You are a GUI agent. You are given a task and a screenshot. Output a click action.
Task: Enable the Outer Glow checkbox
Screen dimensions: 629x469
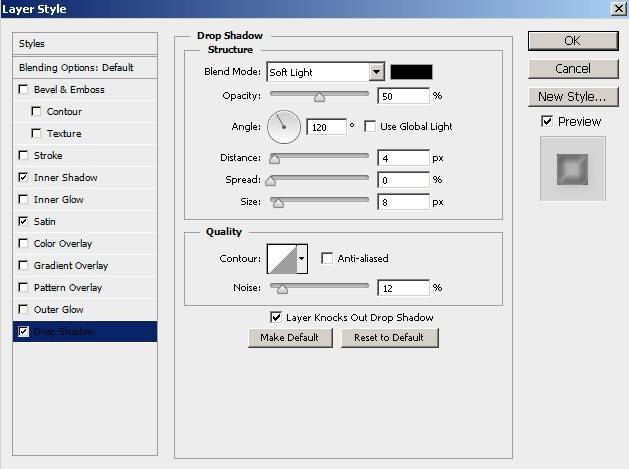(23, 309)
